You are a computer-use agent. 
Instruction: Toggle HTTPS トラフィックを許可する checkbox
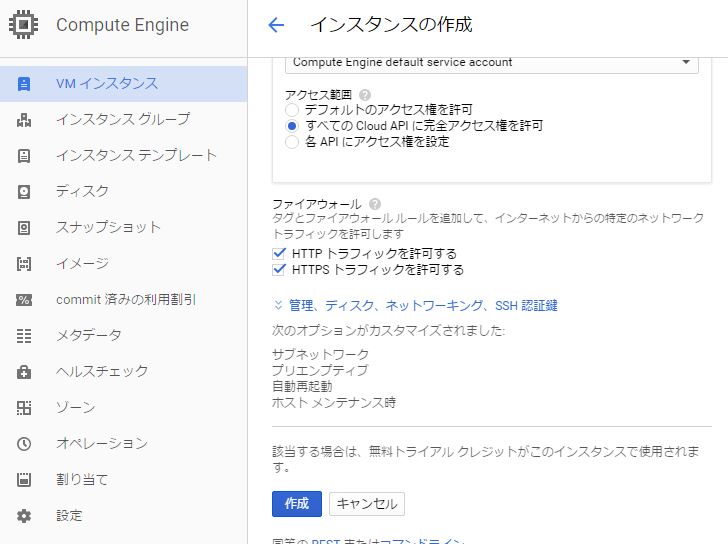click(279, 269)
